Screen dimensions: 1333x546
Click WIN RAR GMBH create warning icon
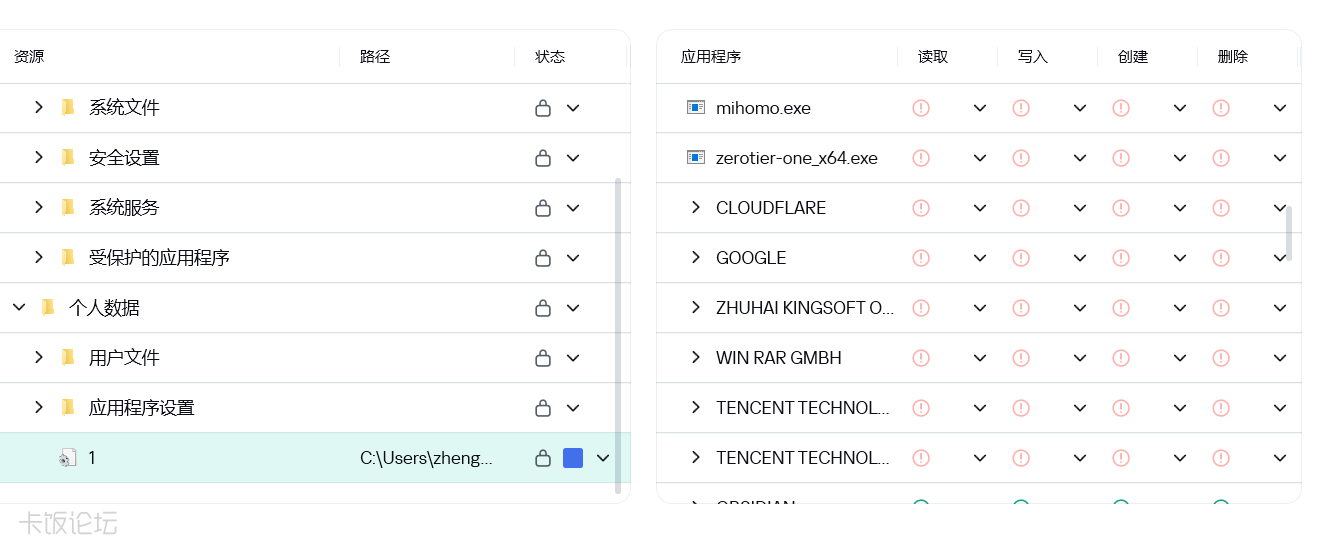[x=1121, y=358]
